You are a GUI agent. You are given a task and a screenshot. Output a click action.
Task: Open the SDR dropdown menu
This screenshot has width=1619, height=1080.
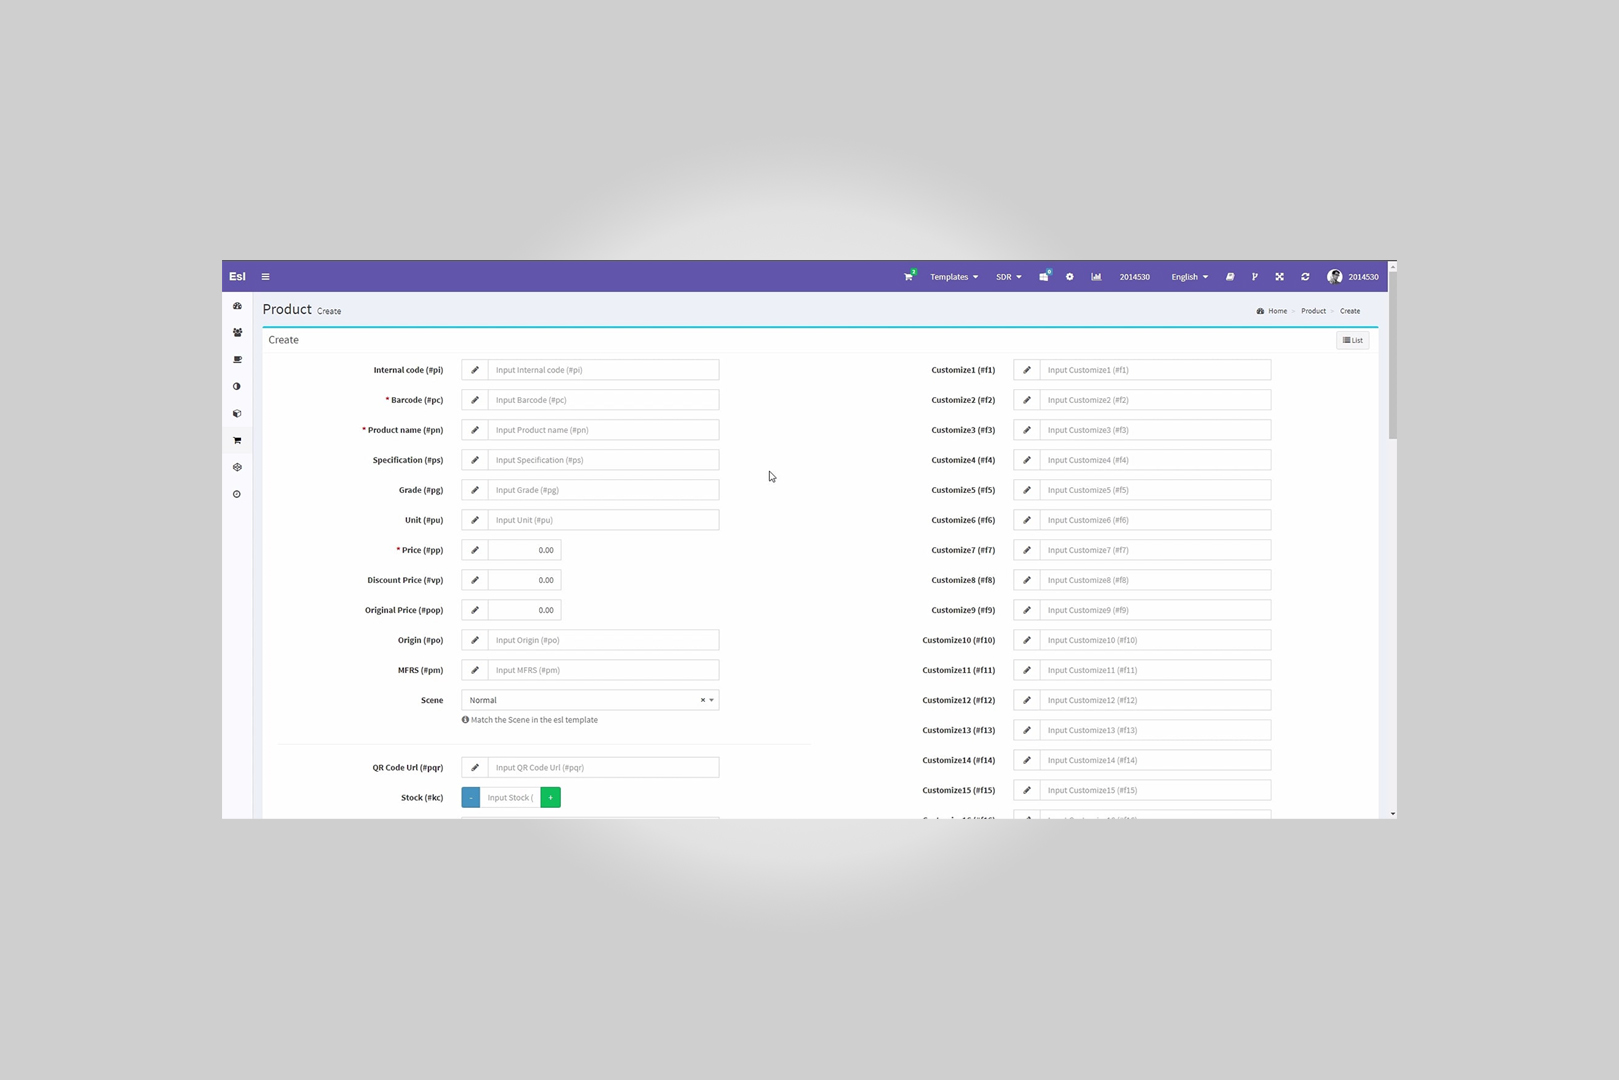[1008, 277]
